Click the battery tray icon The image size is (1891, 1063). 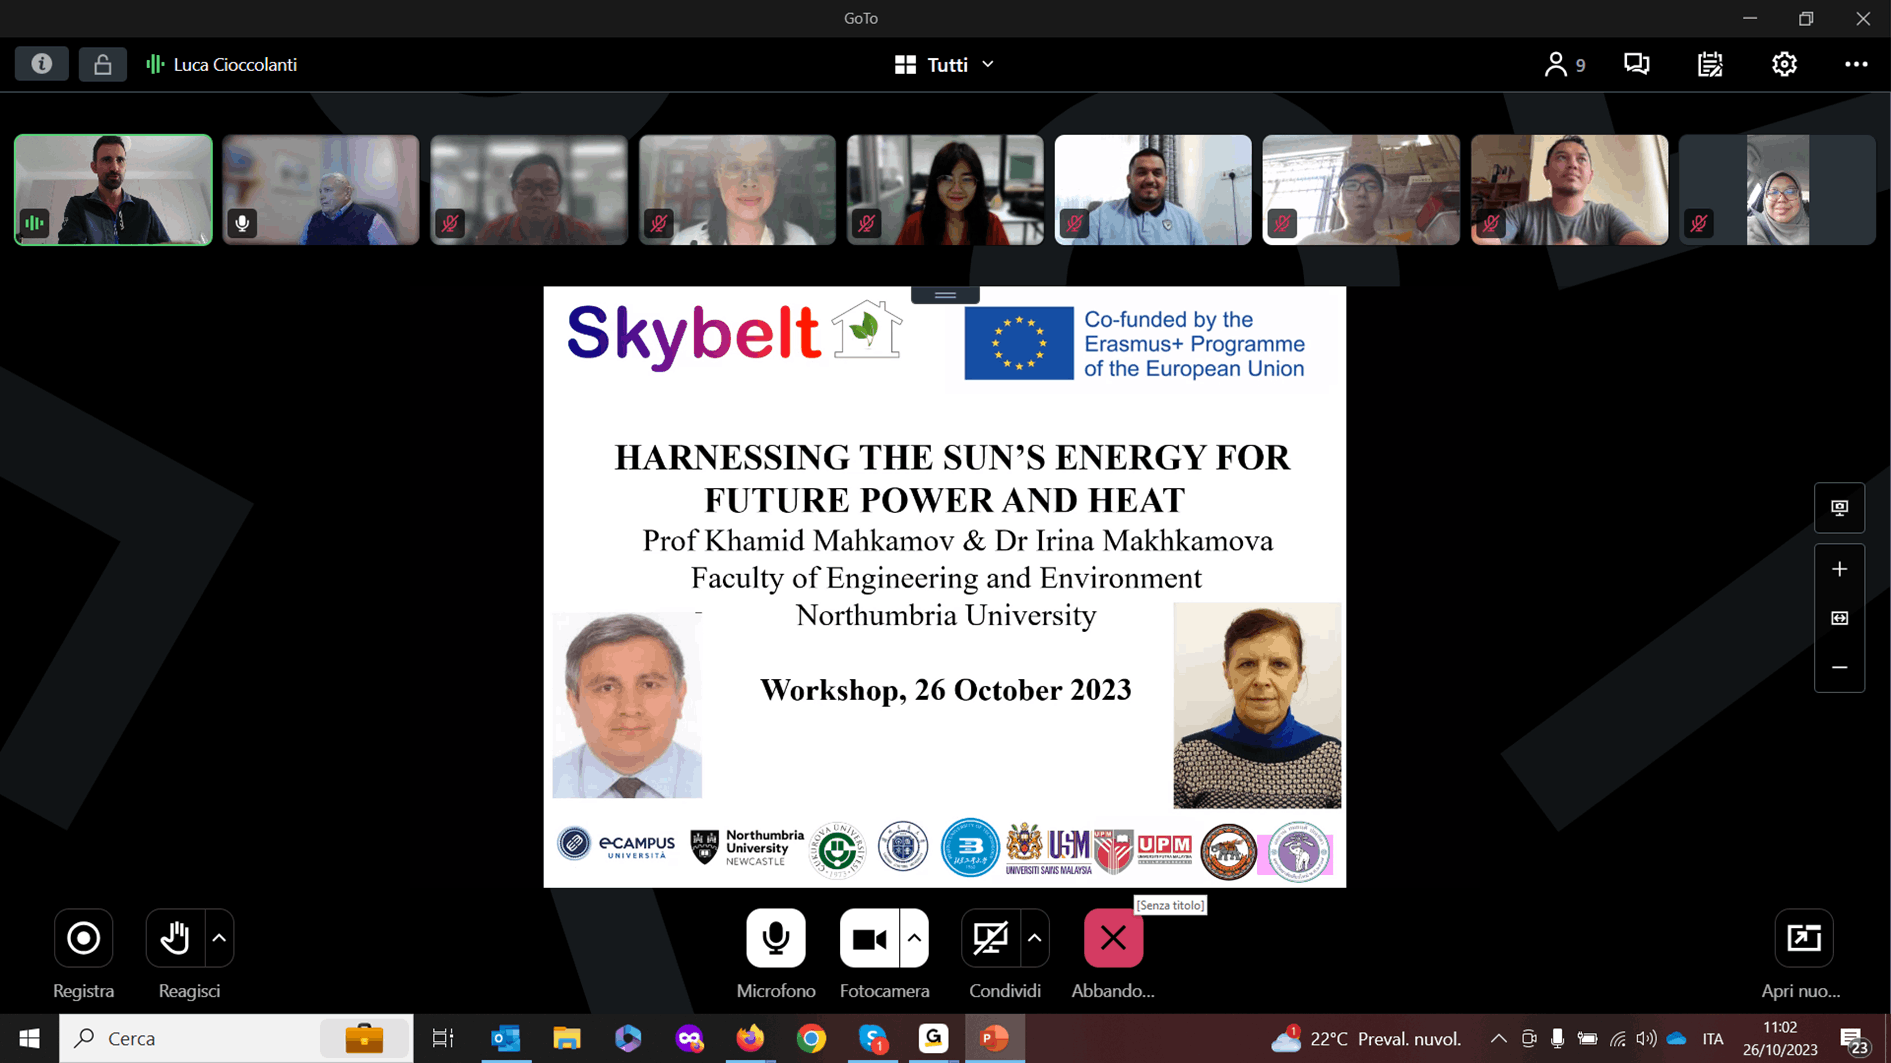(x=1587, y=1039)
